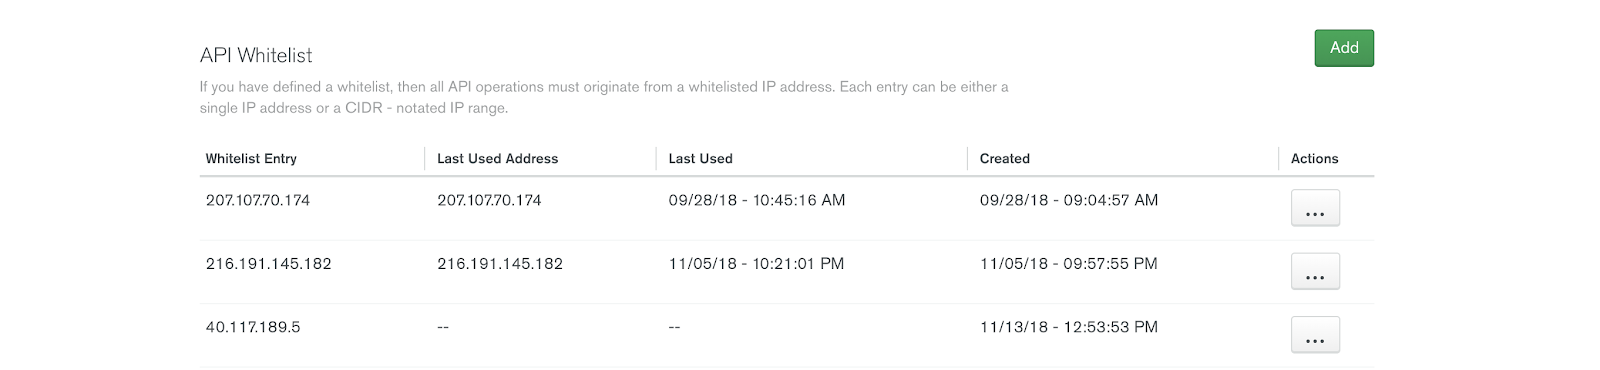
Task: Open actions menu for 207.107.70.174 entry
Action: 1315,208
